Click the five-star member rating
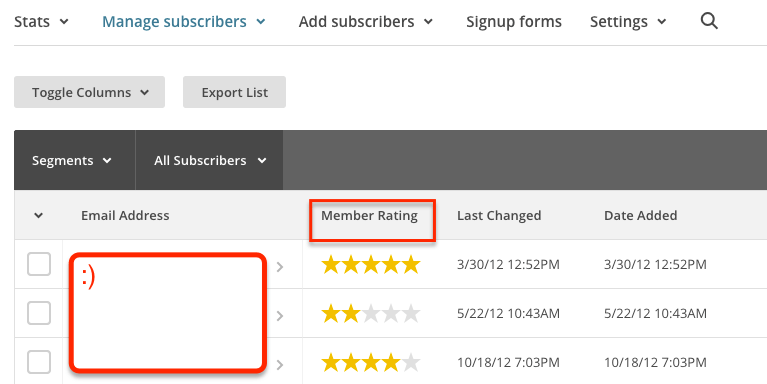The height and width of the screenshot is (384, 767). 371,264
